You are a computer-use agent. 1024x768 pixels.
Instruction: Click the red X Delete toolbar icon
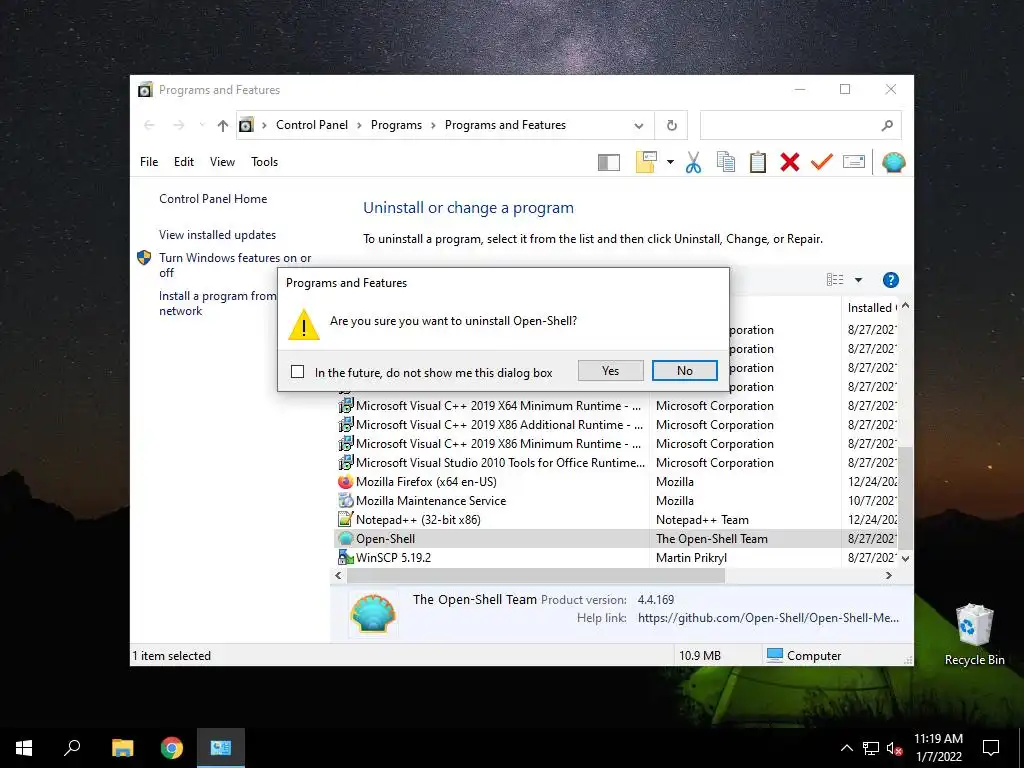(x=790, y=162)
